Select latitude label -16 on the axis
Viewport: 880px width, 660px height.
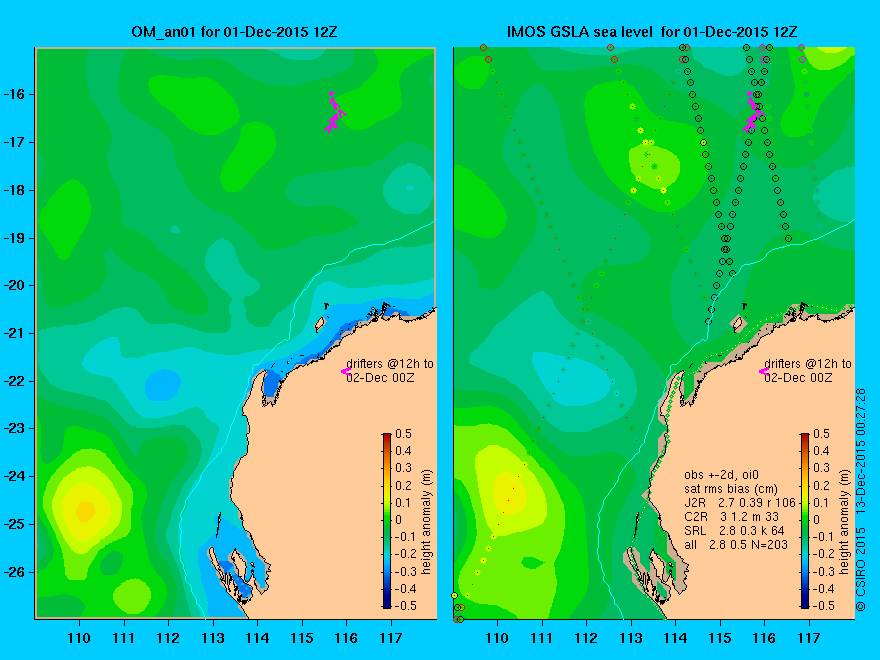pyautogui.click(x=15, y=94)
